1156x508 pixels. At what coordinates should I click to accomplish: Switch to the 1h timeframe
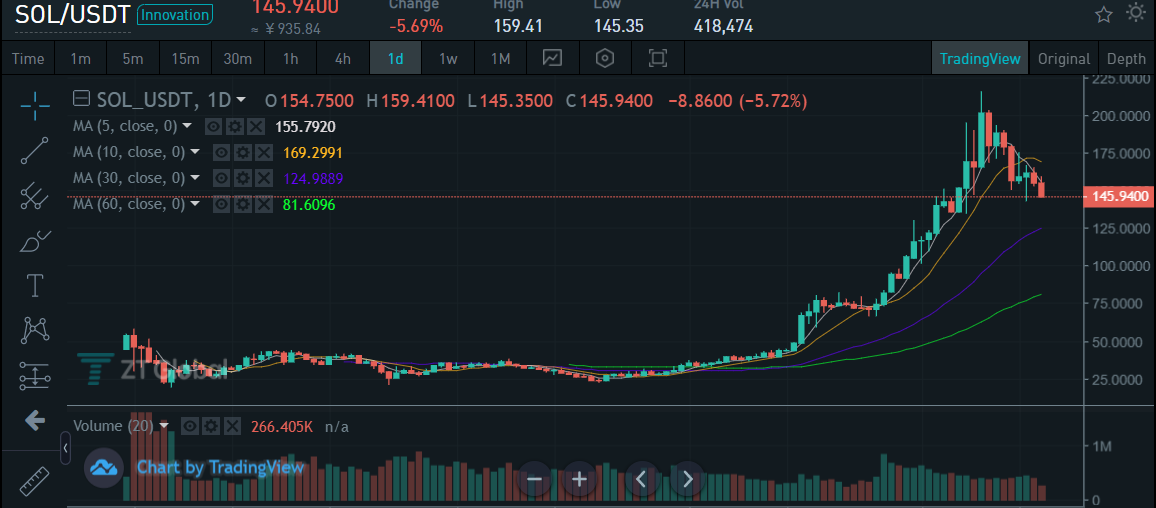(x=290, y=58)
